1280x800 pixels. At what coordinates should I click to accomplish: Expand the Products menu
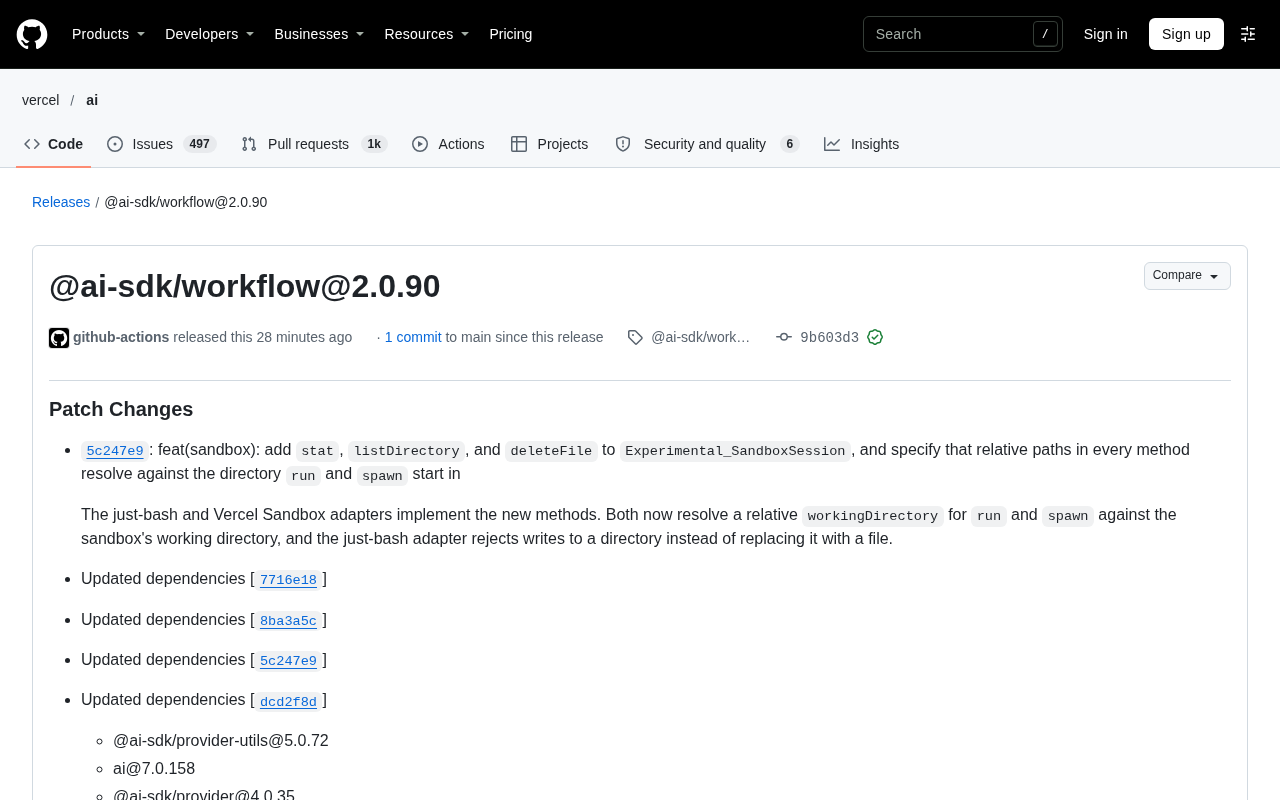point(108,34)
